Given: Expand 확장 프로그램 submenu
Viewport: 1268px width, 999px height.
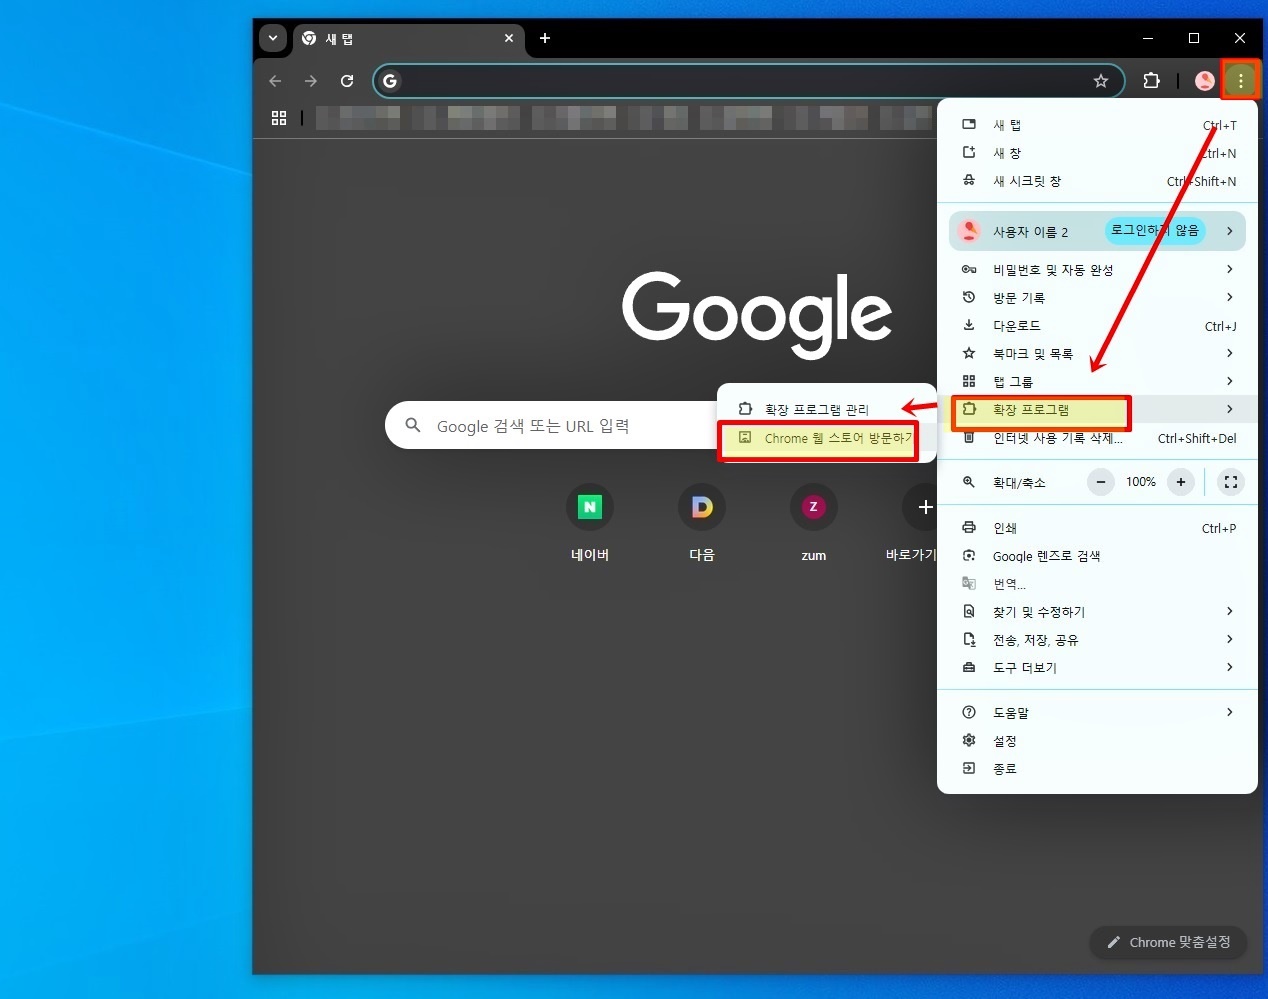Looking at the screenshot, I should pyautogui.click(x=1097, y=410).
